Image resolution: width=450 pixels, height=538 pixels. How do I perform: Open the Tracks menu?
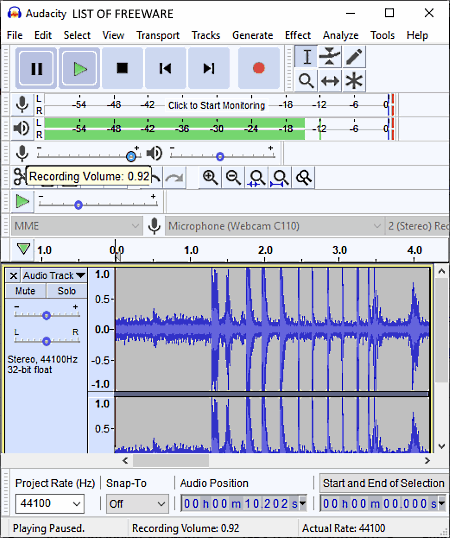(x=206, y=35)
